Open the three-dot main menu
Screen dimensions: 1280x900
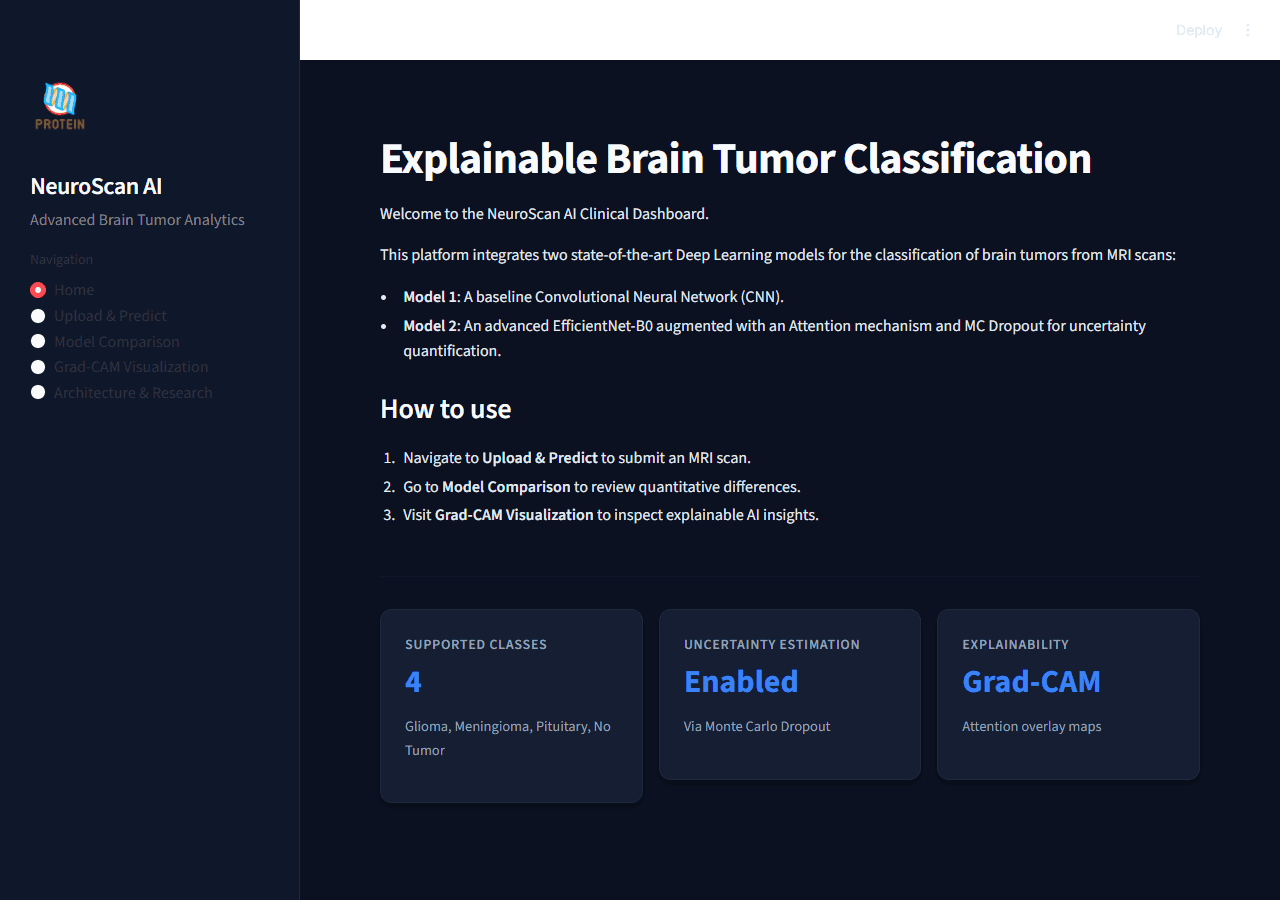coord(1247,30)
